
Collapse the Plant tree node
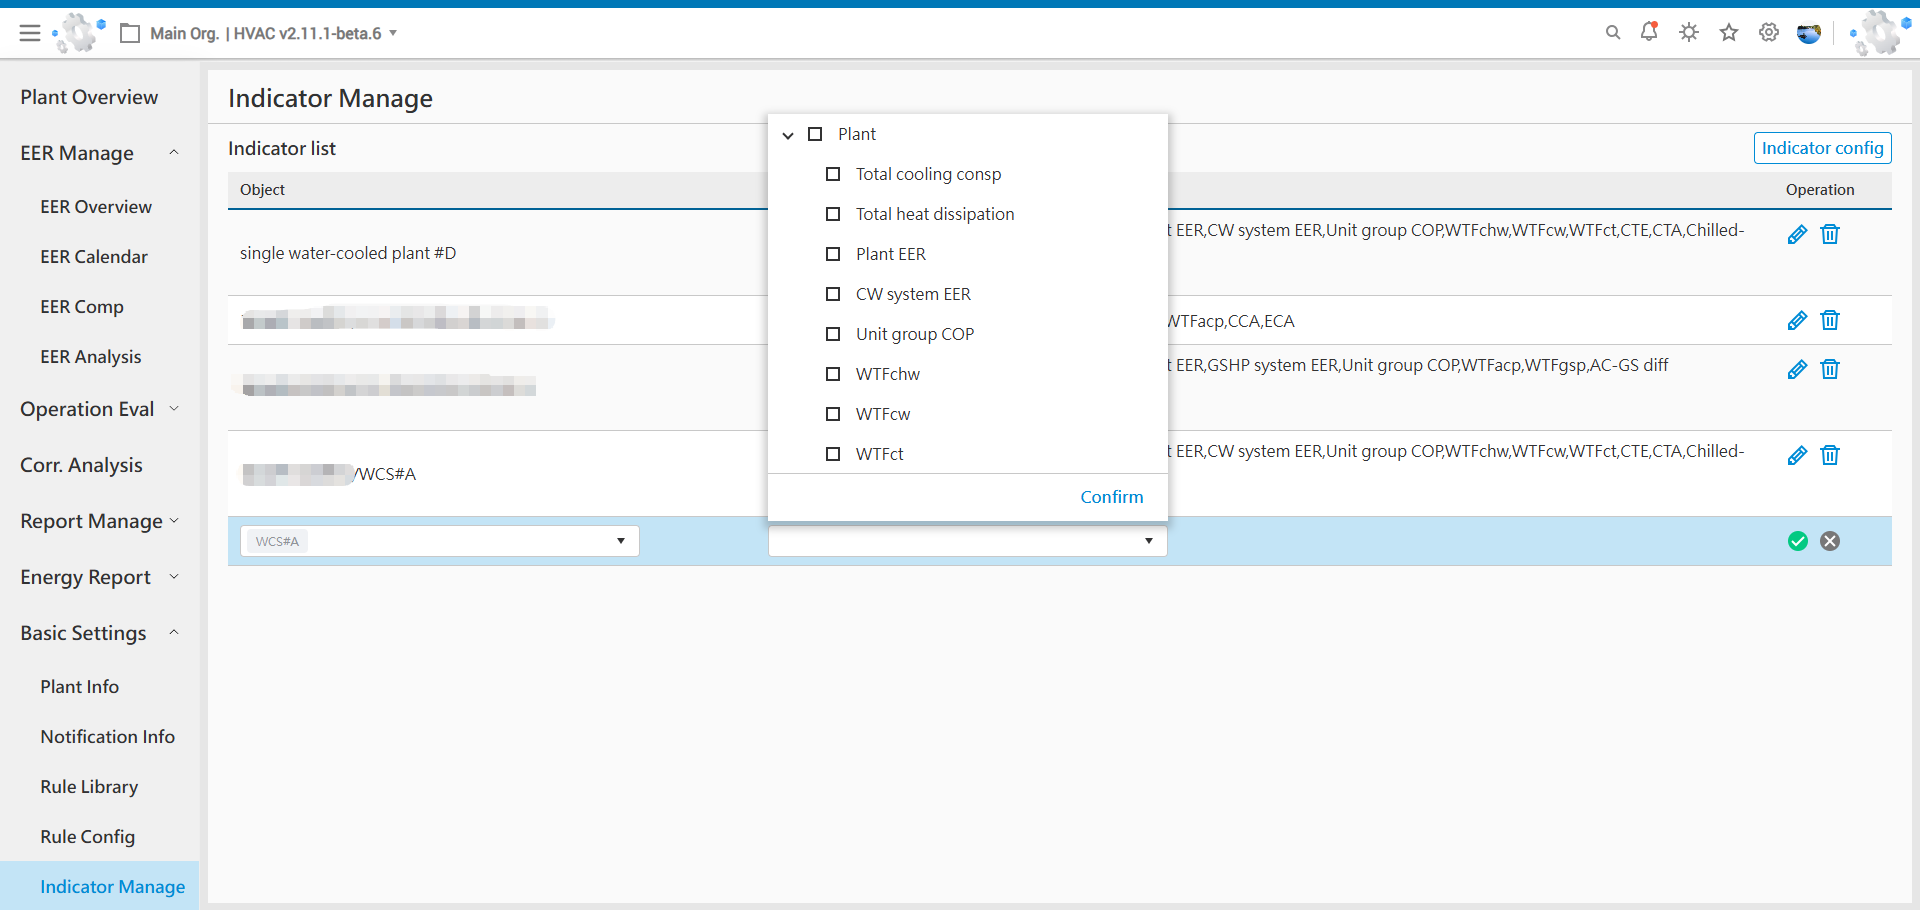click(789, 134)
